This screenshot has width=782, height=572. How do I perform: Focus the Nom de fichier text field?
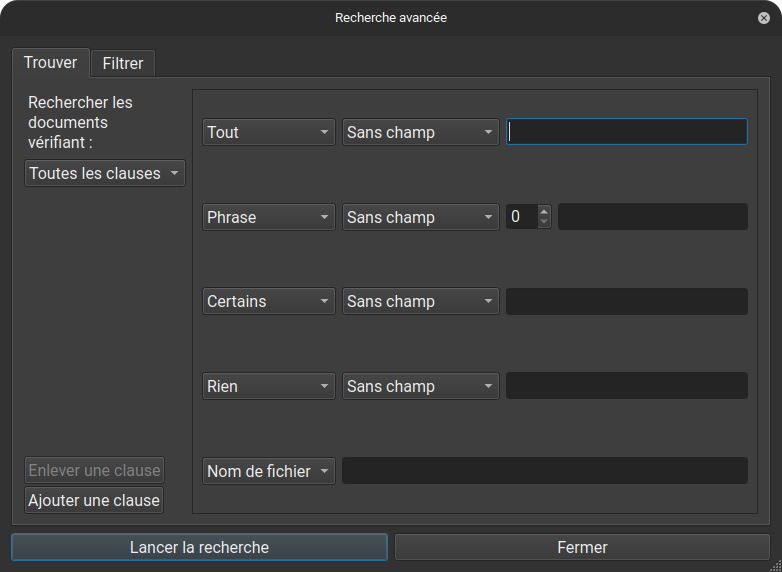544,471
